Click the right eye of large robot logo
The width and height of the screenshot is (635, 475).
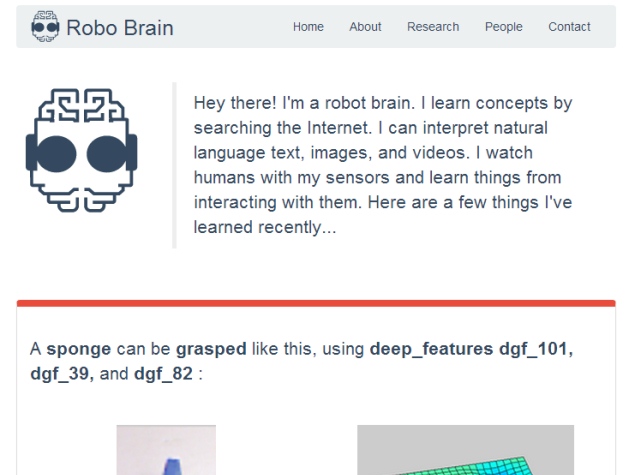(x=106, y=154)
